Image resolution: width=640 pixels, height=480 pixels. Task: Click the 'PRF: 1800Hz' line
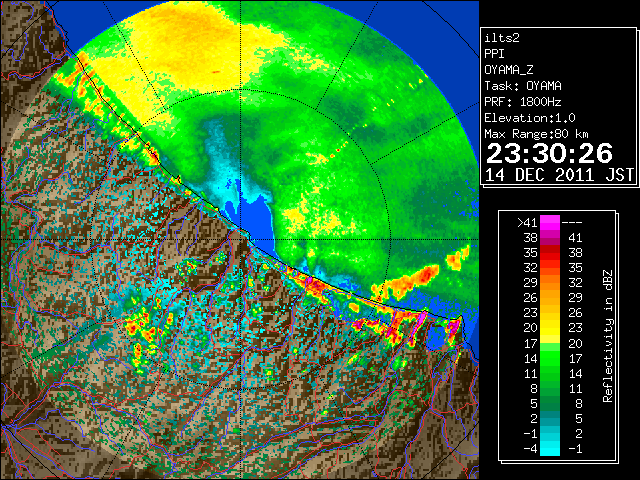coord(523,102)
